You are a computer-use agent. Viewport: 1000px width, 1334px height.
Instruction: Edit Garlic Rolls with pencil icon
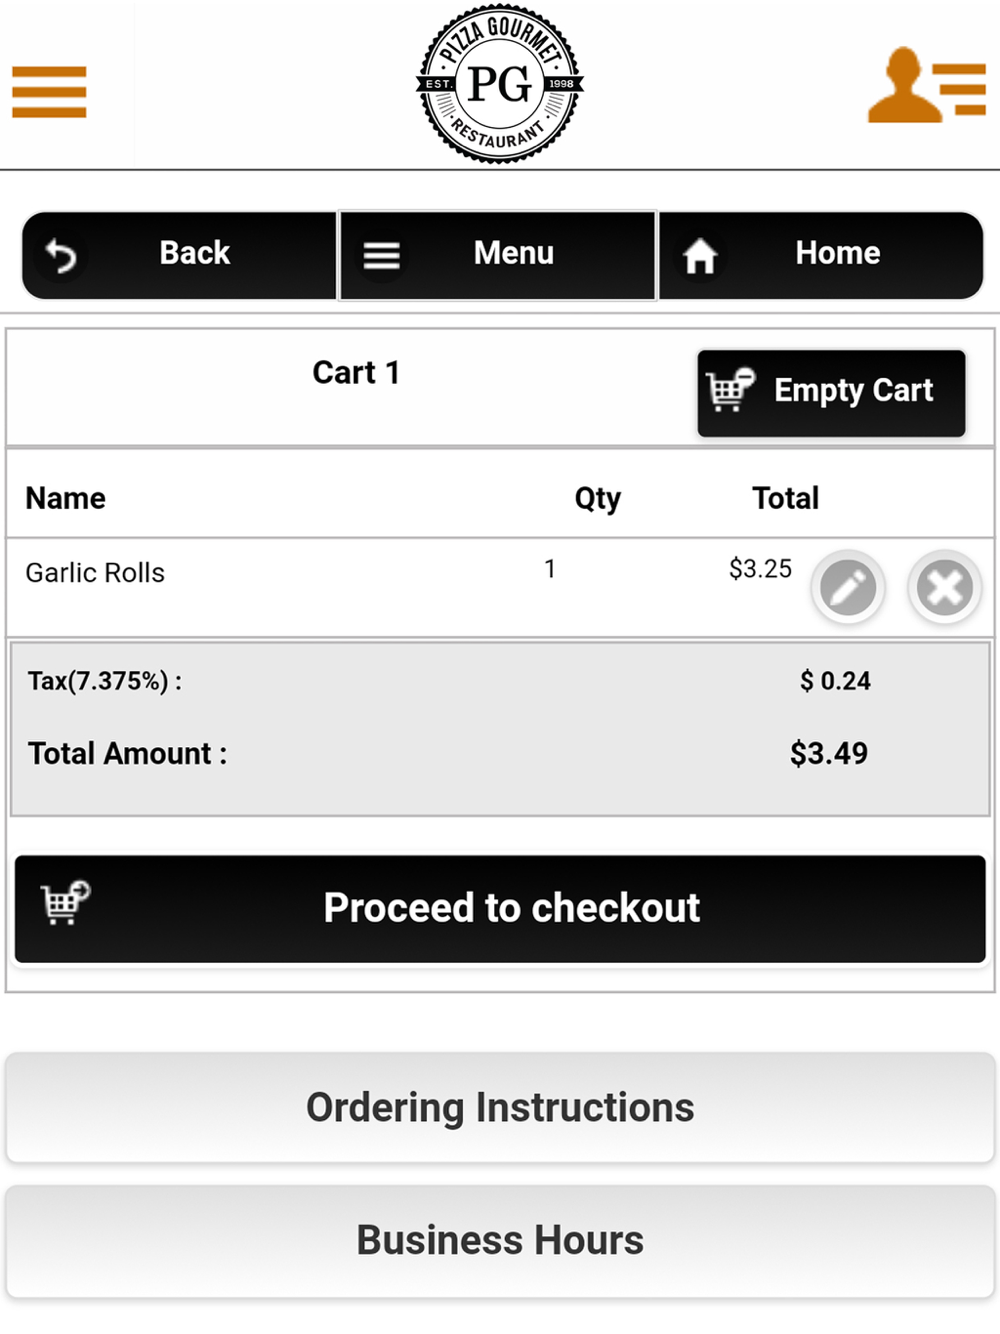[848, 587]
